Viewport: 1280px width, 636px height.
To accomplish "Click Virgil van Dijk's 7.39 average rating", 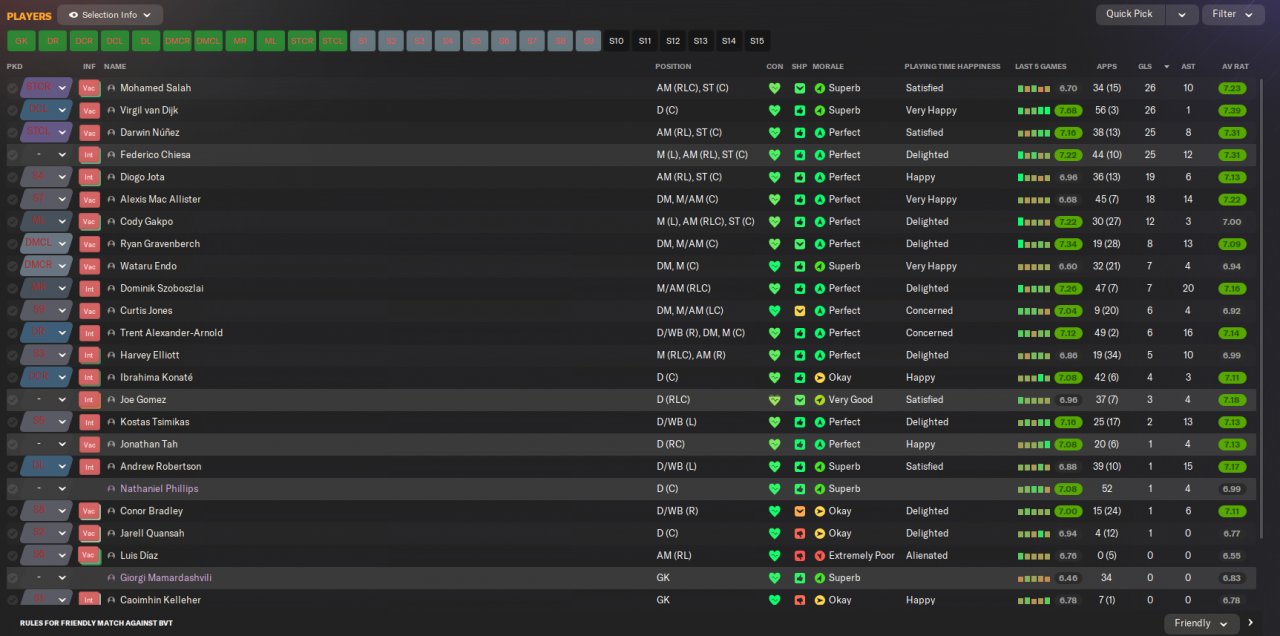I will click(x=1233, y=110).
